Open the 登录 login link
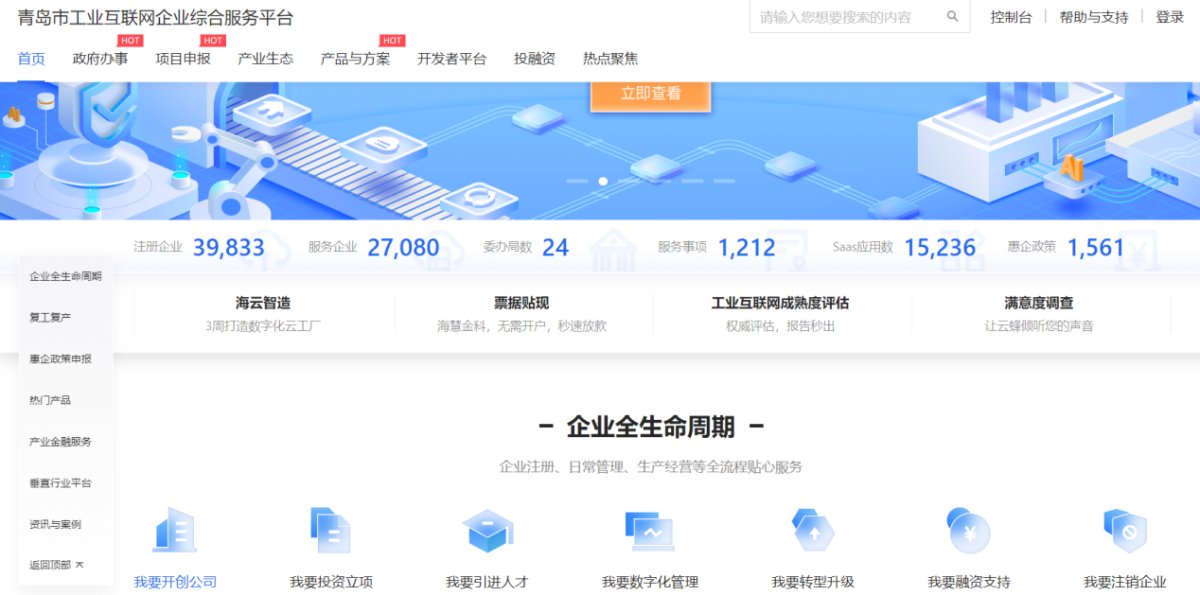This screenshot has width=1200, height=595. click(x=1169, y=17)
